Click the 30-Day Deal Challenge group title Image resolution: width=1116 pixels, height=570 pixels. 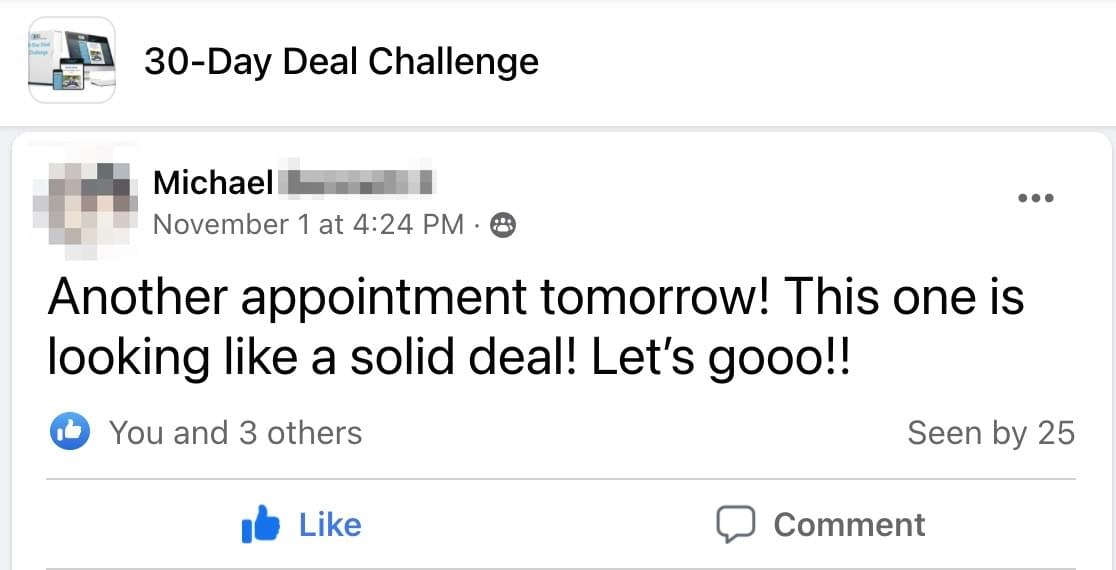coord(341,62)
